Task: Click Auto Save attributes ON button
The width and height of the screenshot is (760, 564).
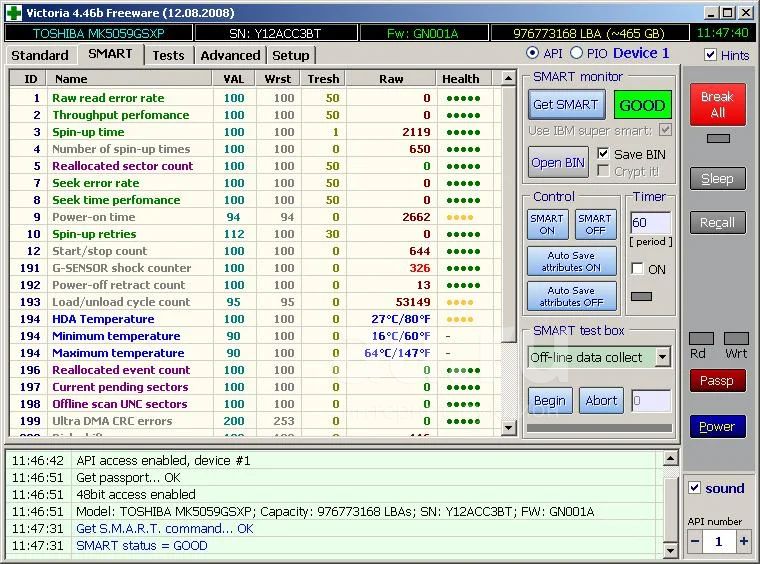Action: tap(571, 261)
